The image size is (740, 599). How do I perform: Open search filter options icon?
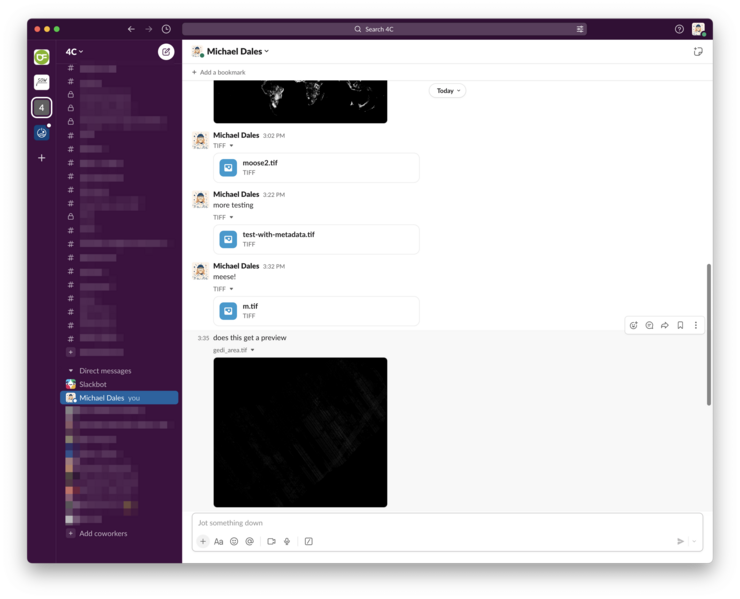point(580,29)
